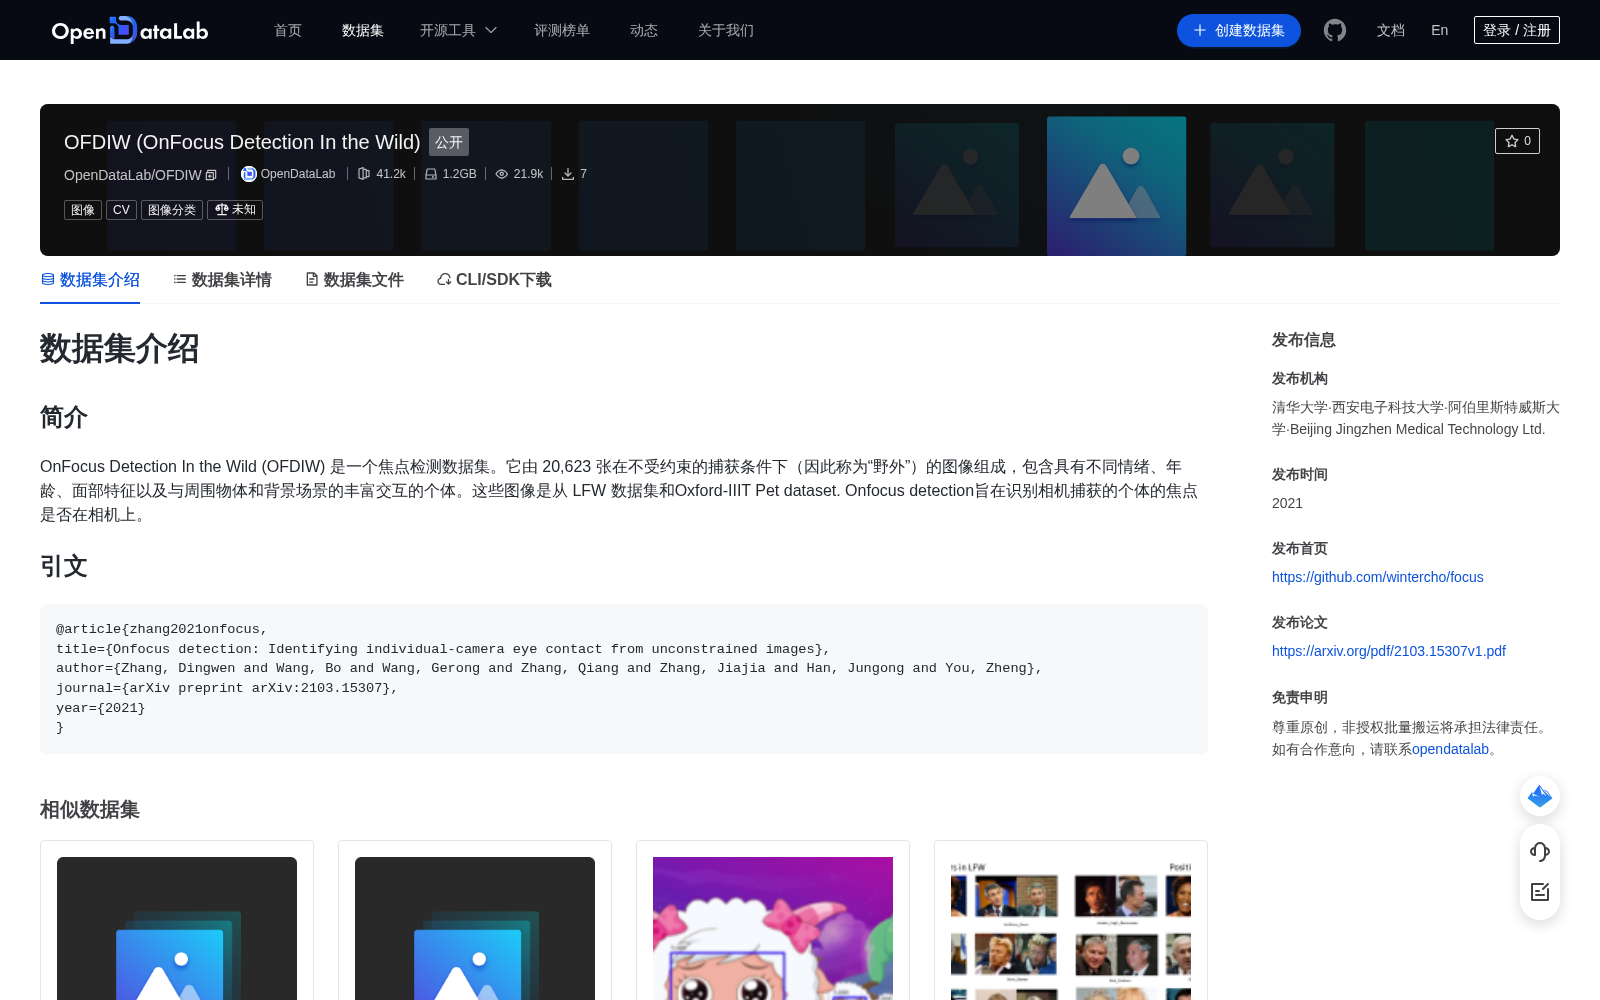Click the opendatalab contact link
The height and width of the screenshot is (1000, 1600).
click(x=1450, y=749)
